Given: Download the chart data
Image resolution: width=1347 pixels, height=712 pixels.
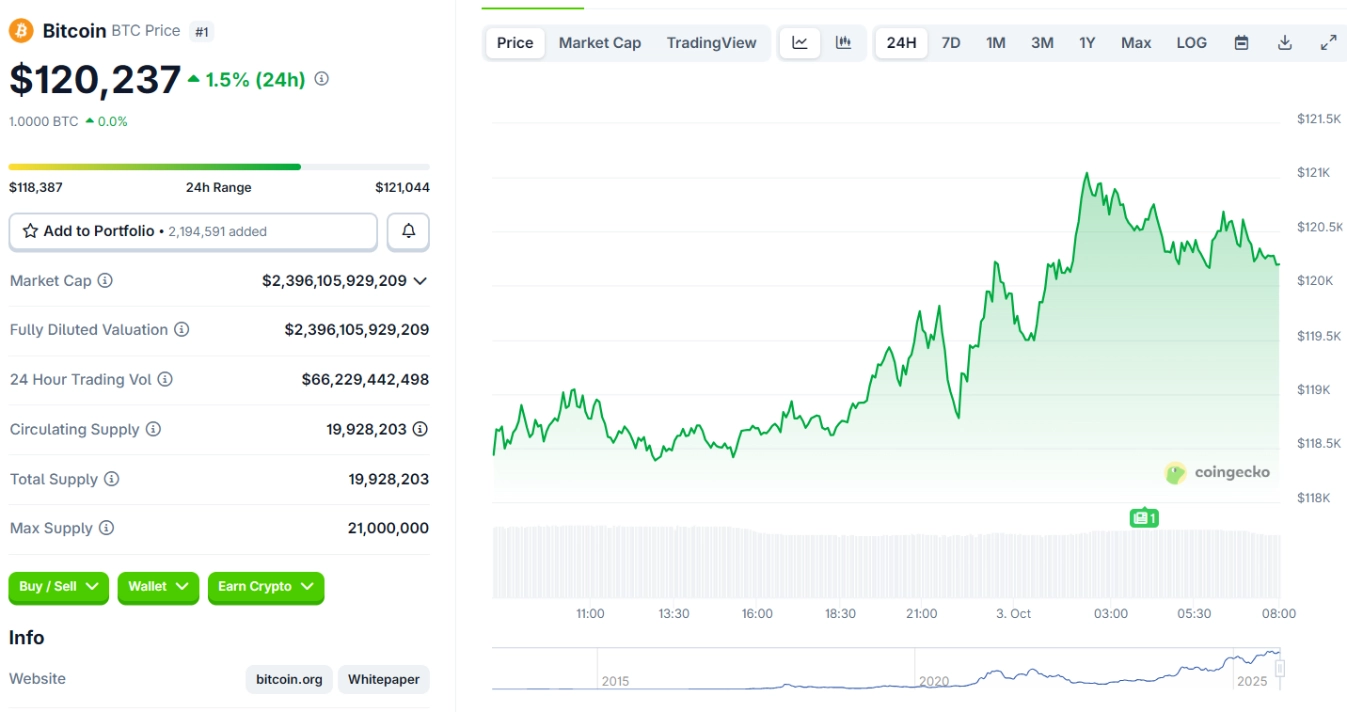Looking at the screenshot, I should pyautogui.click(x=1285, y=43).
